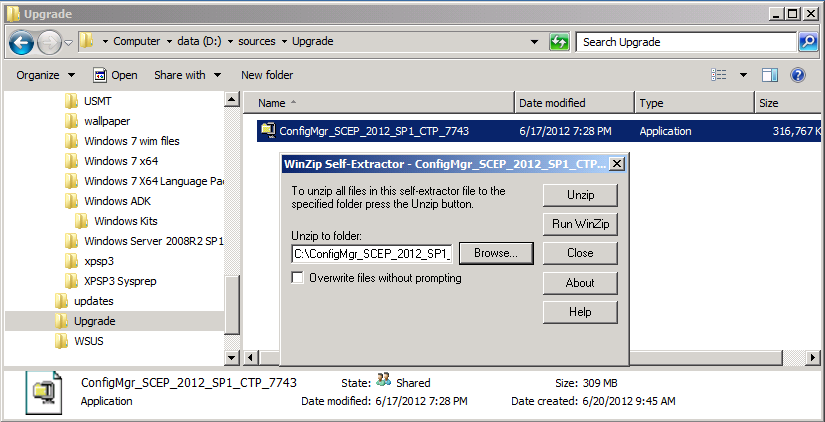Sort by Date modified column header
The height and width of the screenshot is (422, 825).
pyautogui.click(x=575, y=103)
